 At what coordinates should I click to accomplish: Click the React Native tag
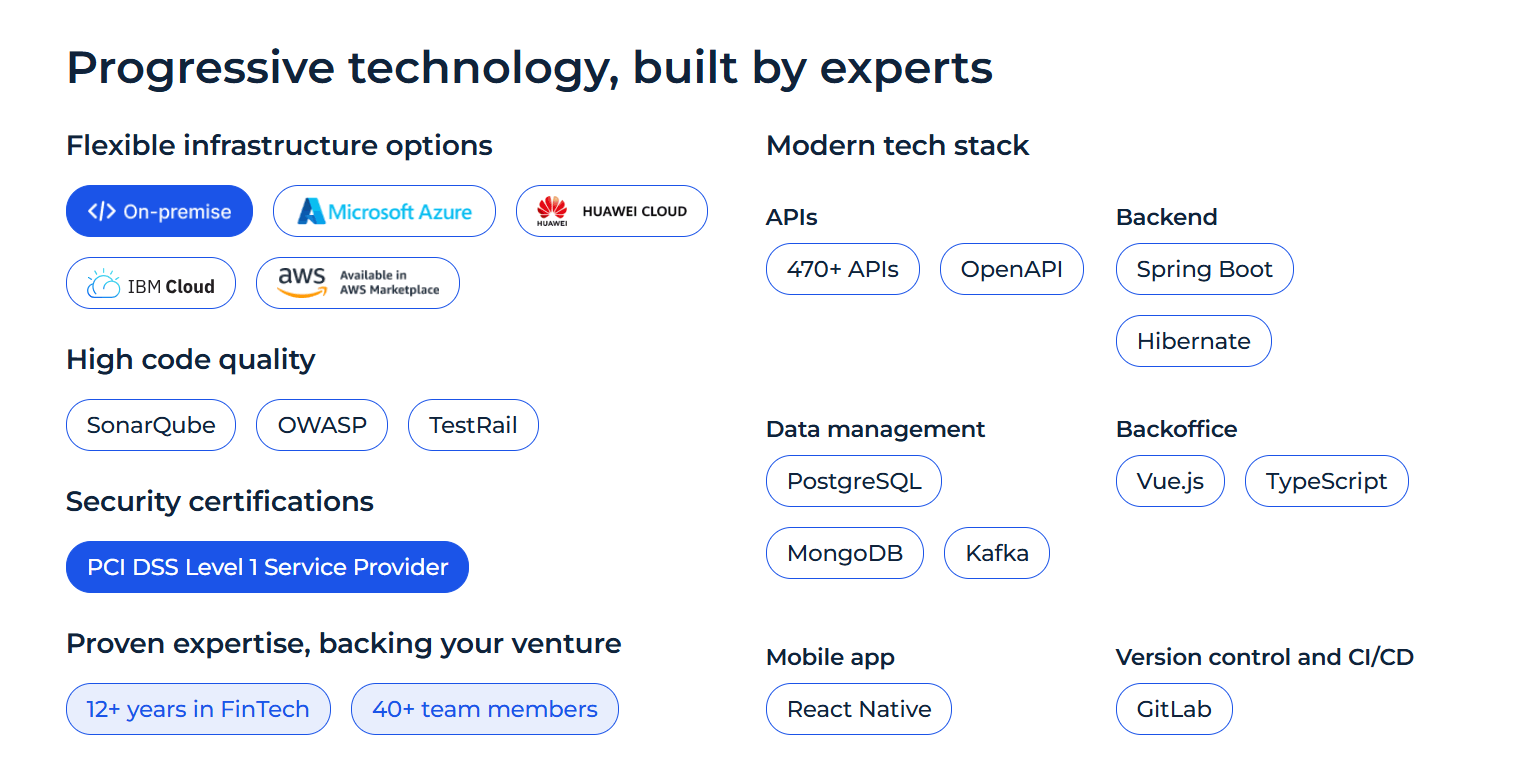[859, 709]
